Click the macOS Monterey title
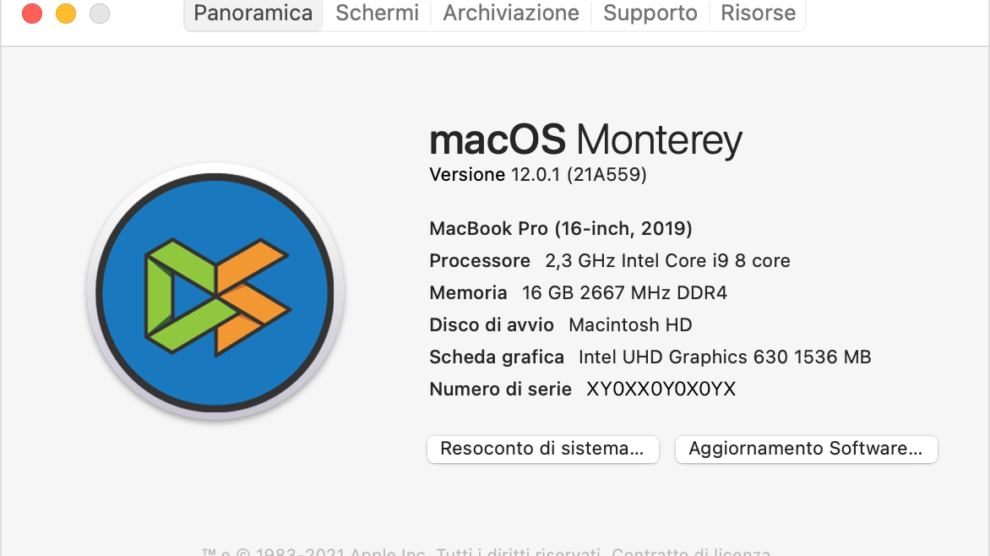The height and width of the screenshot is (556, 990). pos(585,140)
